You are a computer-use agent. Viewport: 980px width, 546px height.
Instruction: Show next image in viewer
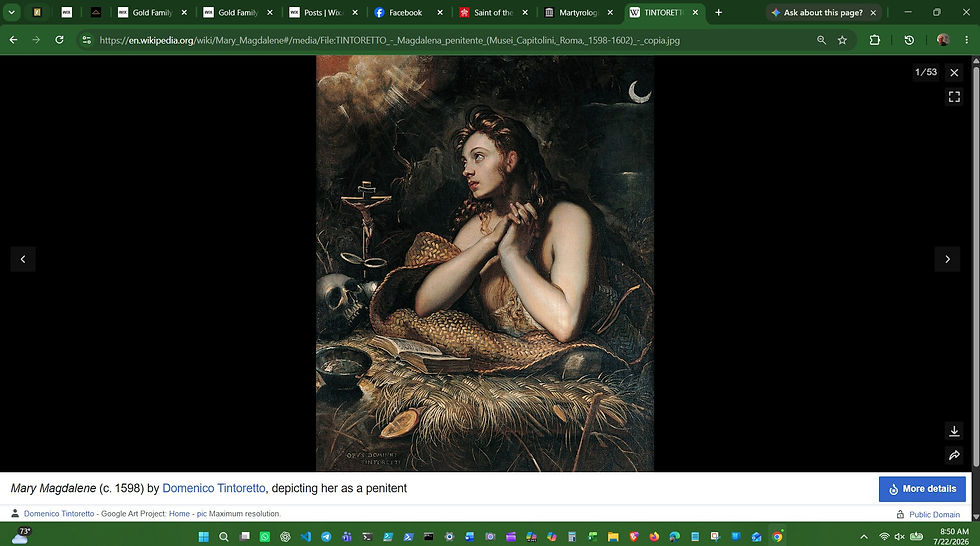[x=948, y=259]
